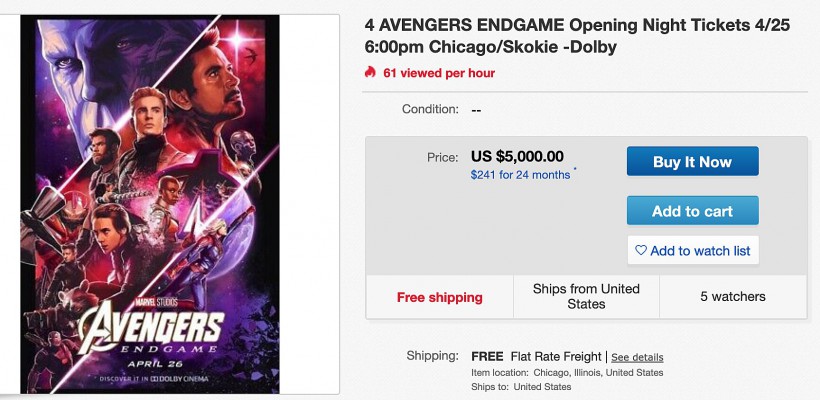Viewport: 820px width, 400px height.
Task: Click the 61 viewed per hour text
Action: pos(439,73)
